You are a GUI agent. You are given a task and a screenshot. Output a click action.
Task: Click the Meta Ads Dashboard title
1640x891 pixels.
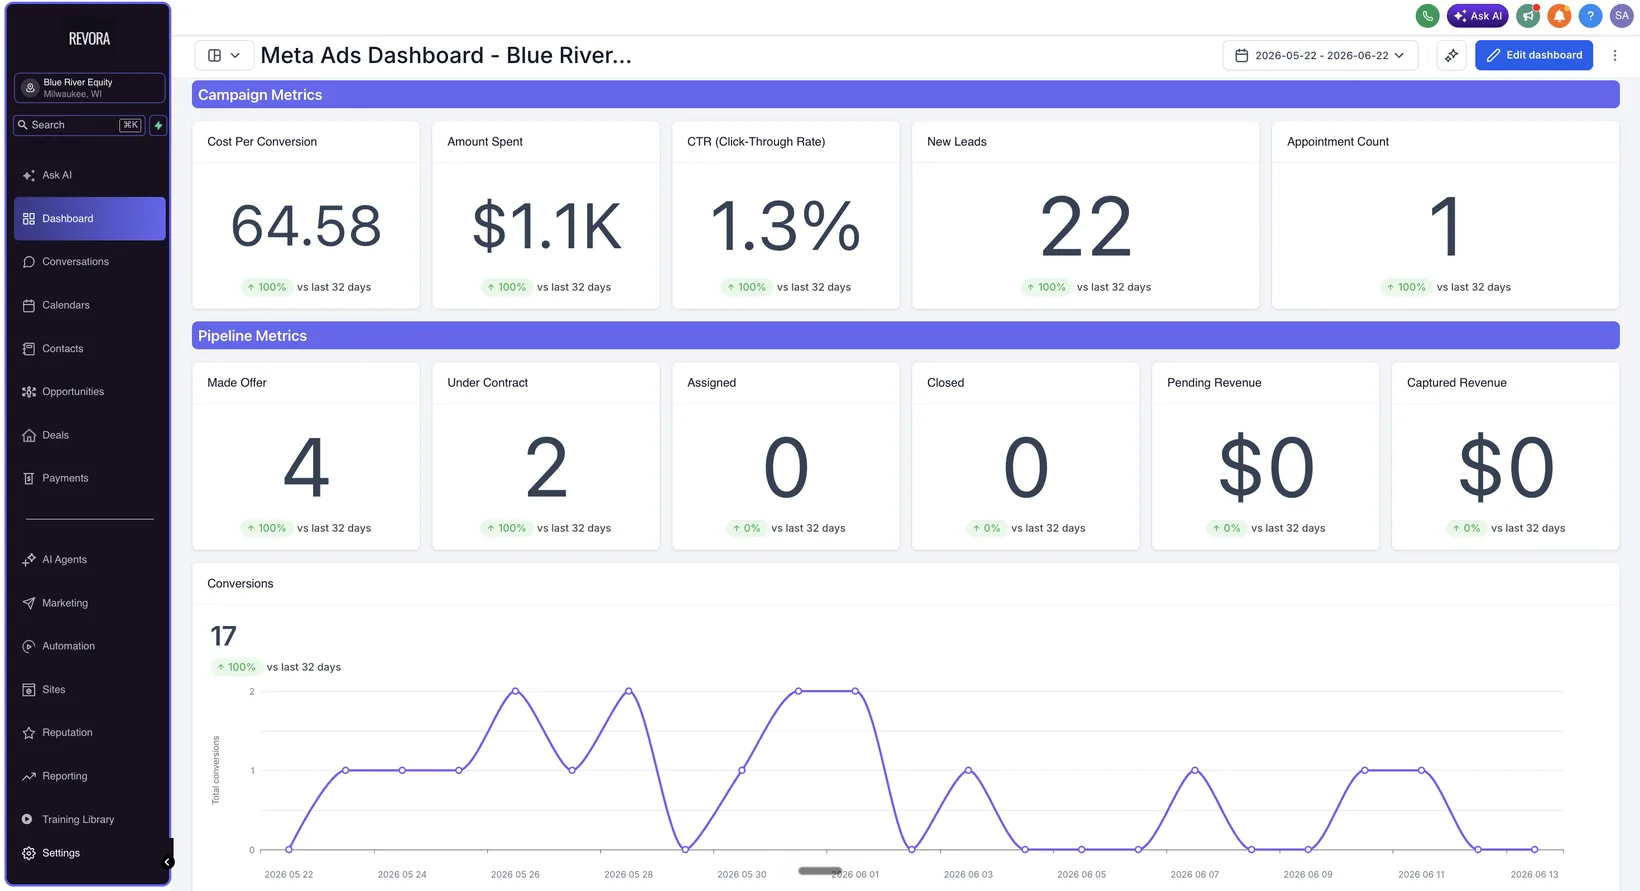click(x=446, y=55)
